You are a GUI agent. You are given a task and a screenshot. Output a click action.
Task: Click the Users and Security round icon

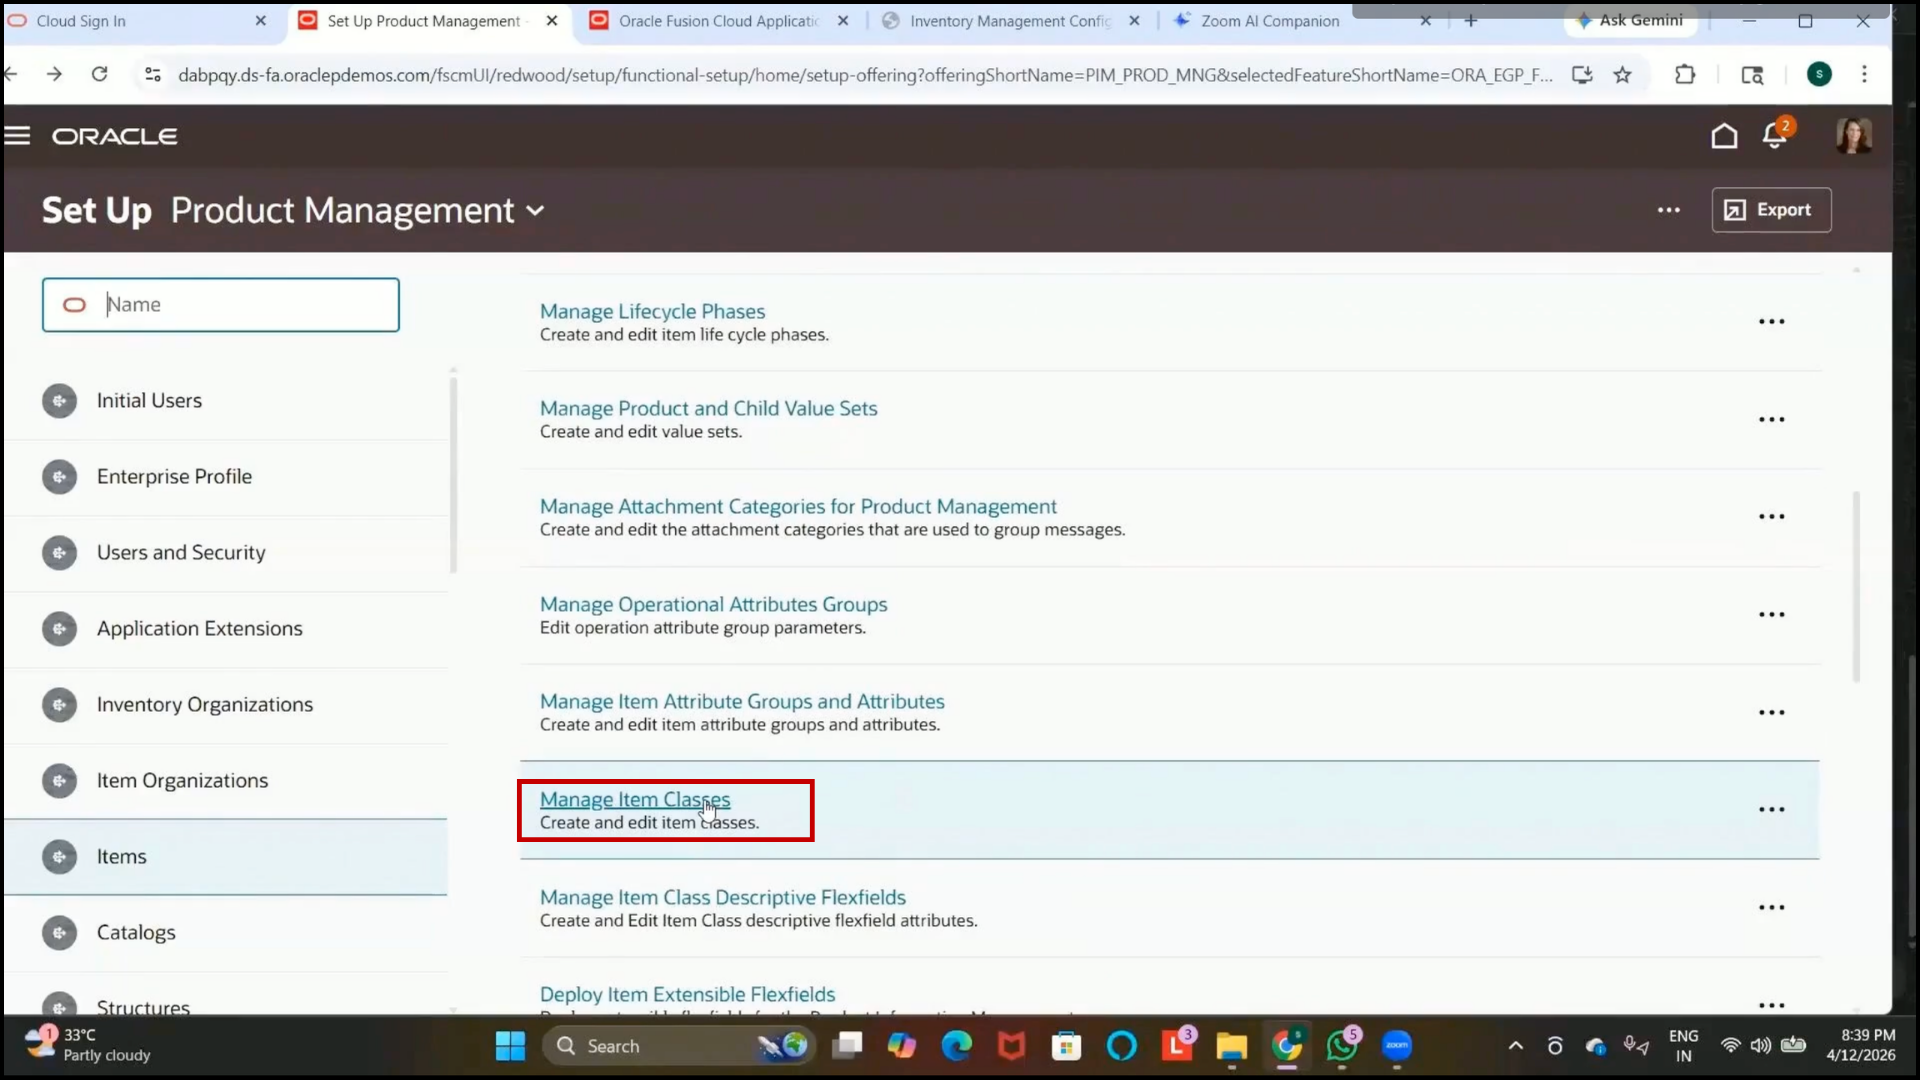[60, 553]
